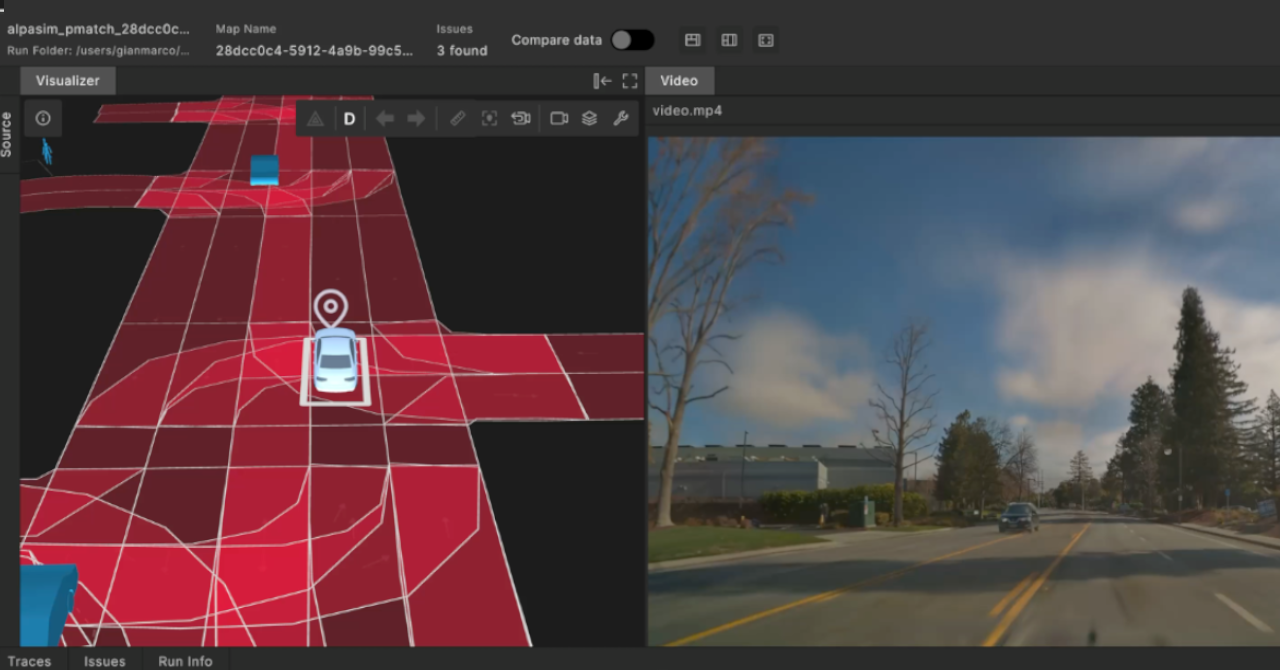The image size is (1280, 670).
Task: Click the info circle icon in visualizer
Action: (x=43, y=118)
